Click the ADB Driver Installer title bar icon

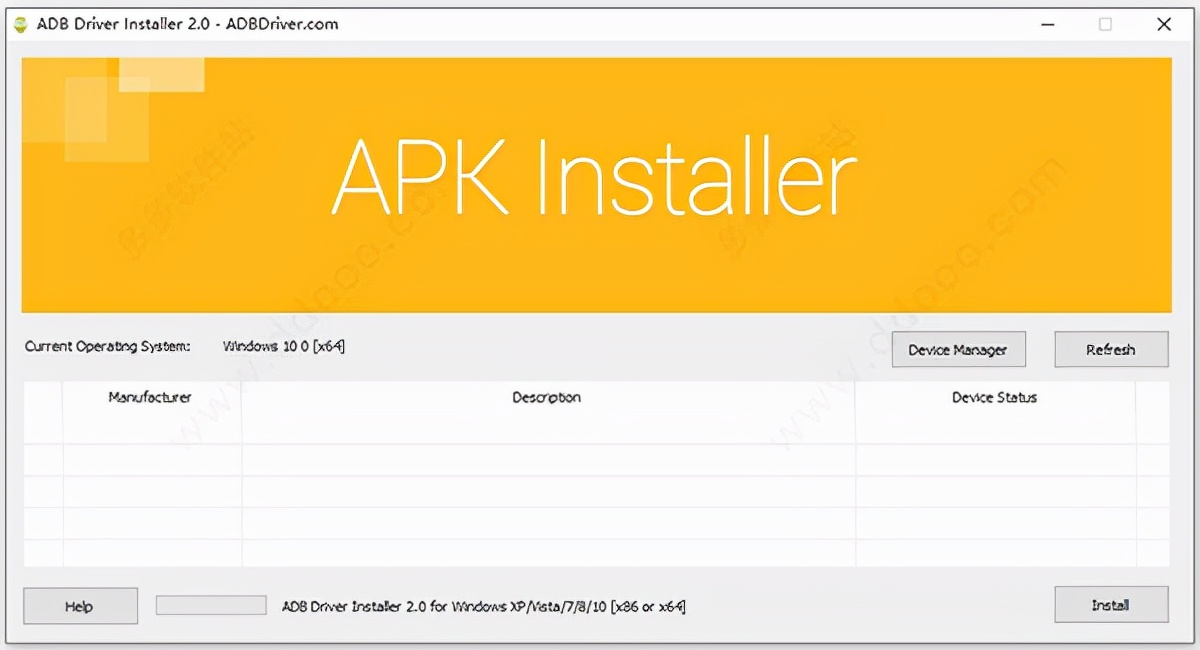tap(20, 24)
